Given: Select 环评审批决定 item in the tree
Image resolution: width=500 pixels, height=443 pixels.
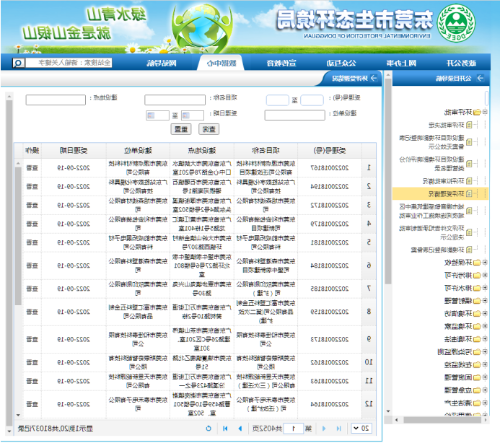Looking at the screenshot, I should (x=446, y=125).
